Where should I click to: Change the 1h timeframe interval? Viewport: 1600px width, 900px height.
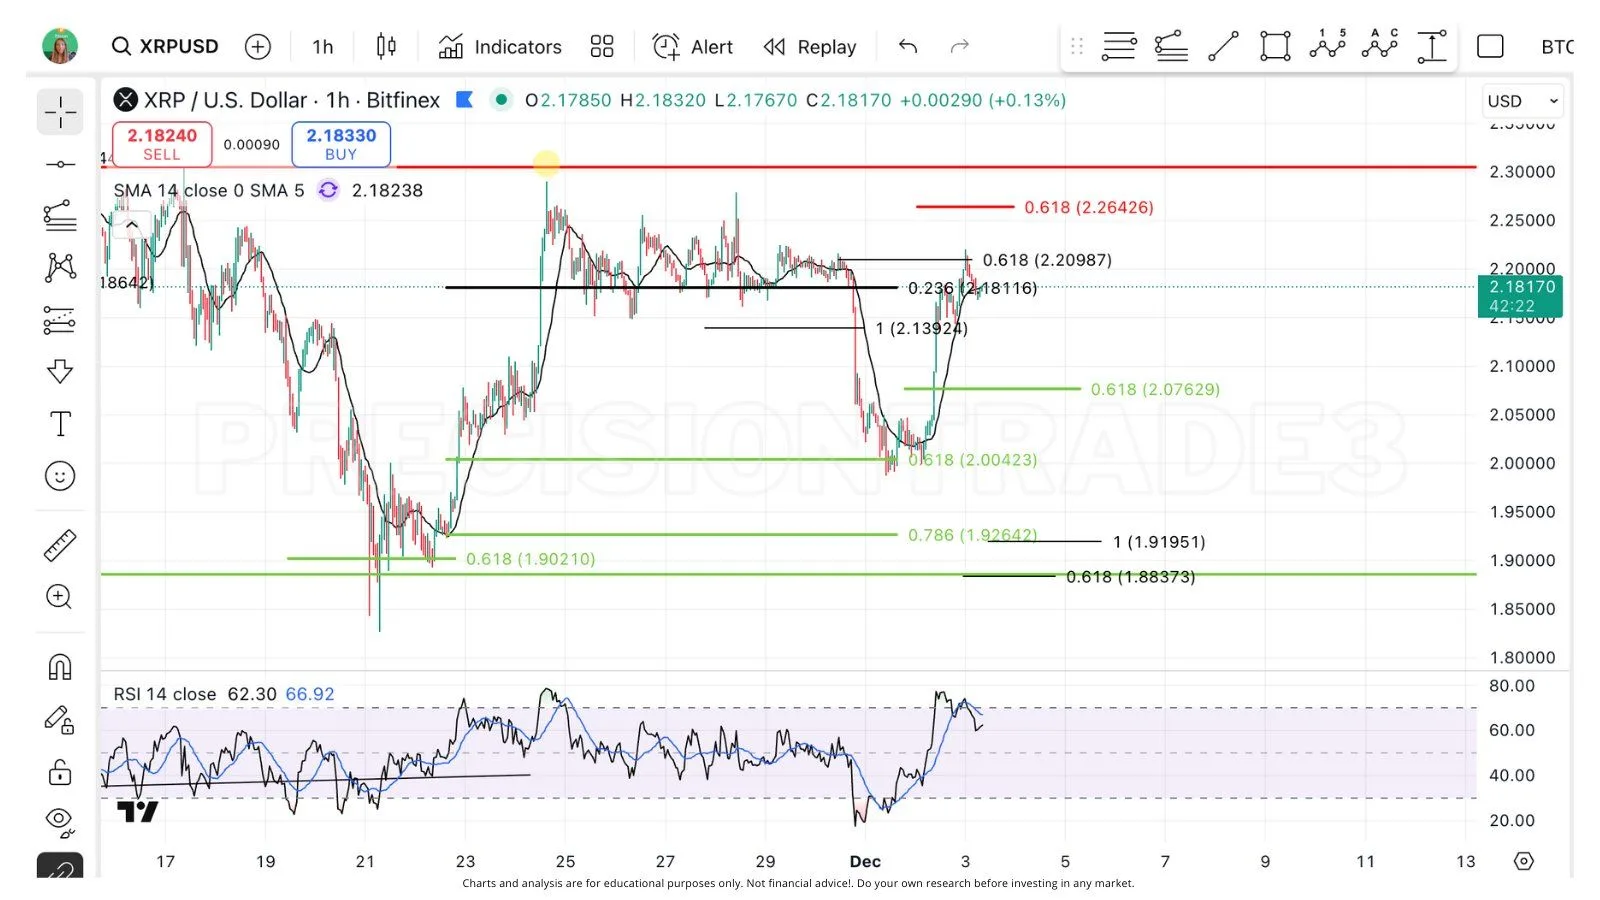(x=322, y=46)
